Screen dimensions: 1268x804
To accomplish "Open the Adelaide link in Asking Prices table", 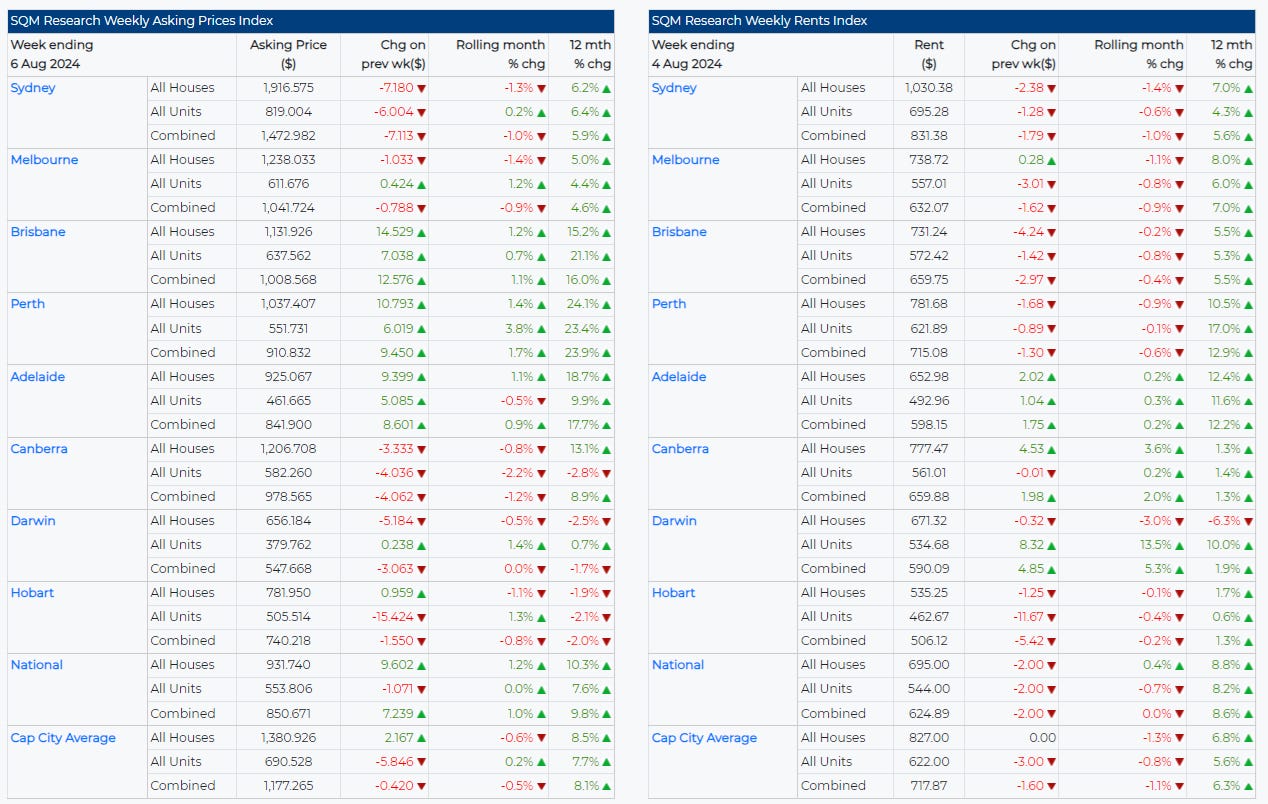I will click(38, 377).
